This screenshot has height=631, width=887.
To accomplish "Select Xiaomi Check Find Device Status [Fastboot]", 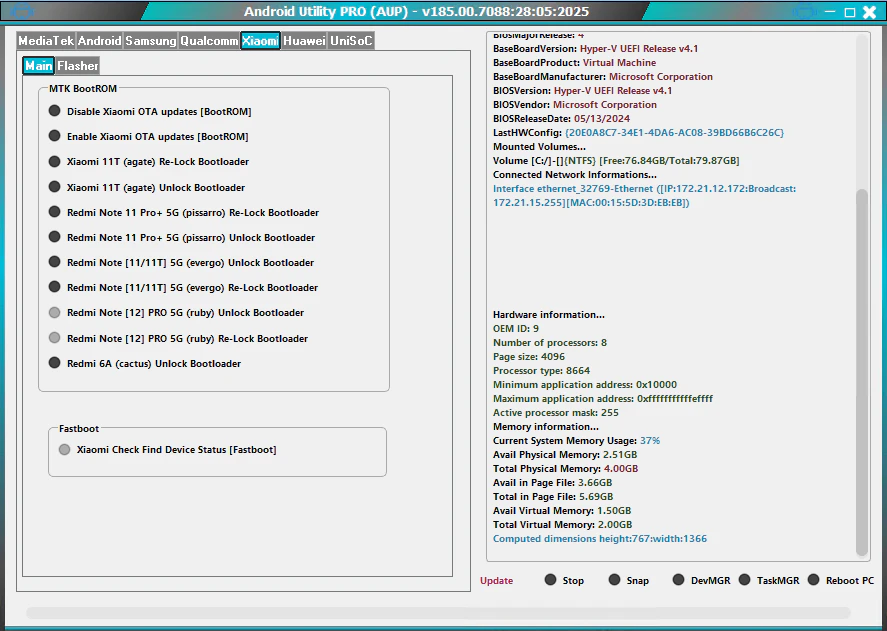I will [167, 449].
